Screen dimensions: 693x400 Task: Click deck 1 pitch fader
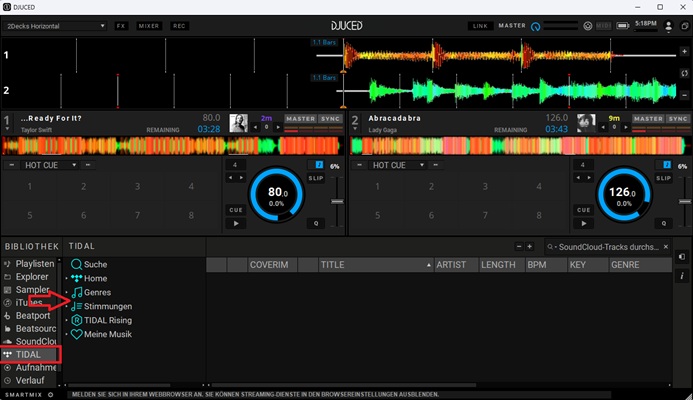coord(337,202)
